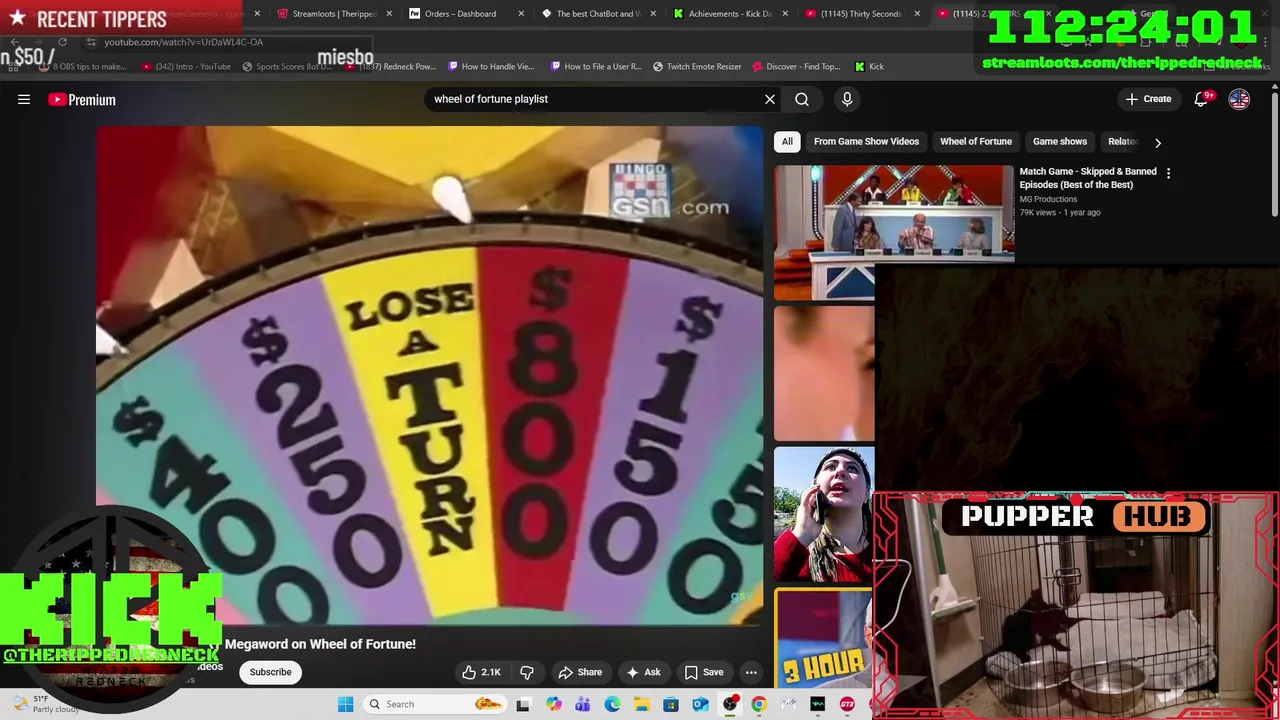Select the Wheel of Fortune chip
The width and height of the screenshot is (1280, 720).
coord(976,142)
